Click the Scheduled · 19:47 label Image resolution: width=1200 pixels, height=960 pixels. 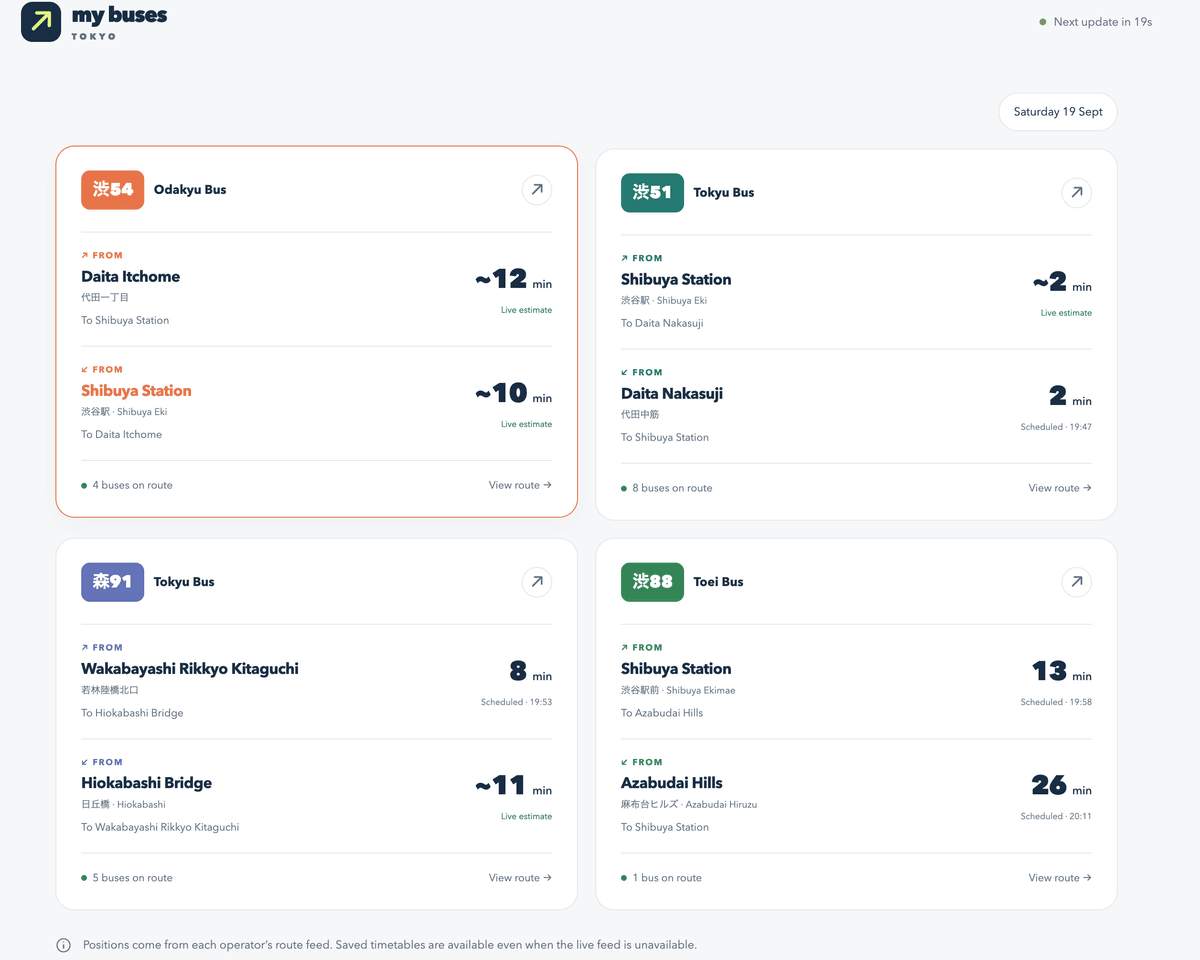pos(1056,427)
